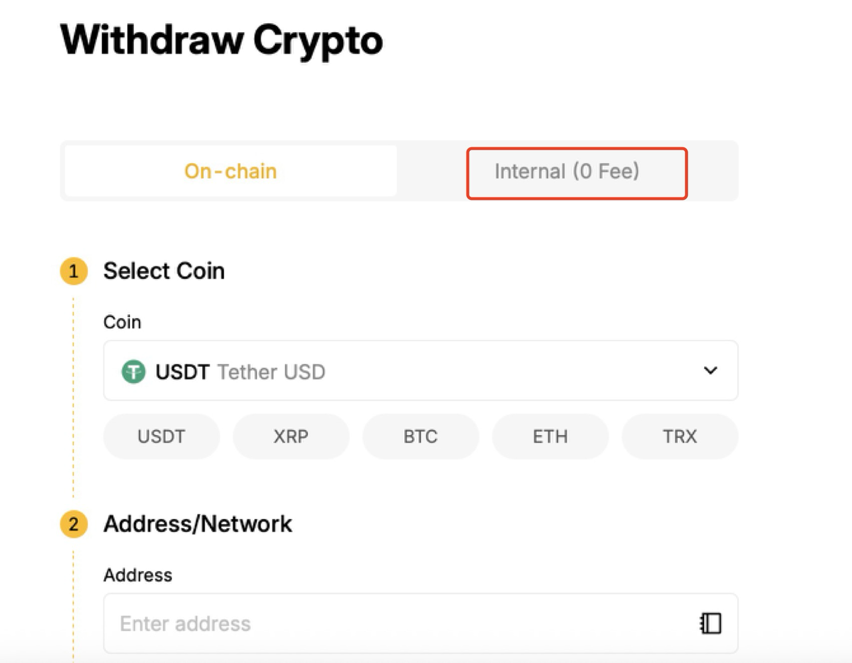Open the USDT Tether USD coin dropdown
Image resolution: width=852 pixels, height=663 pixels.
[x=420, y=371]
